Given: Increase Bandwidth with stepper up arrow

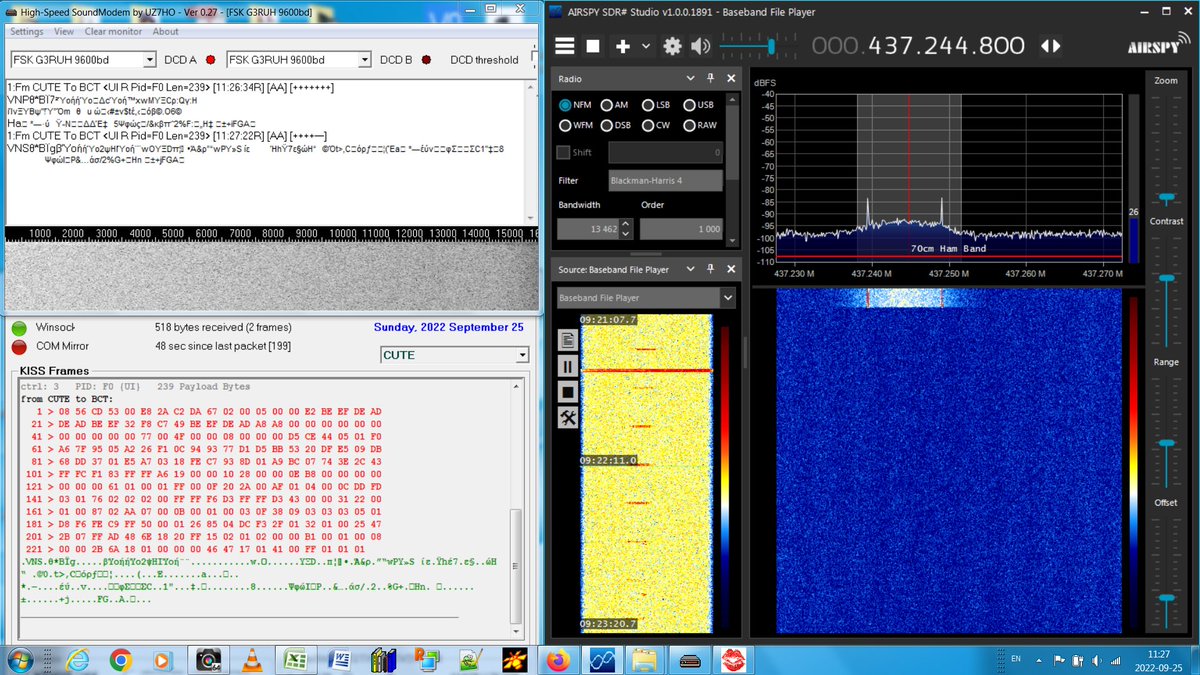Looking at the screenshot, I should [627, 225].
